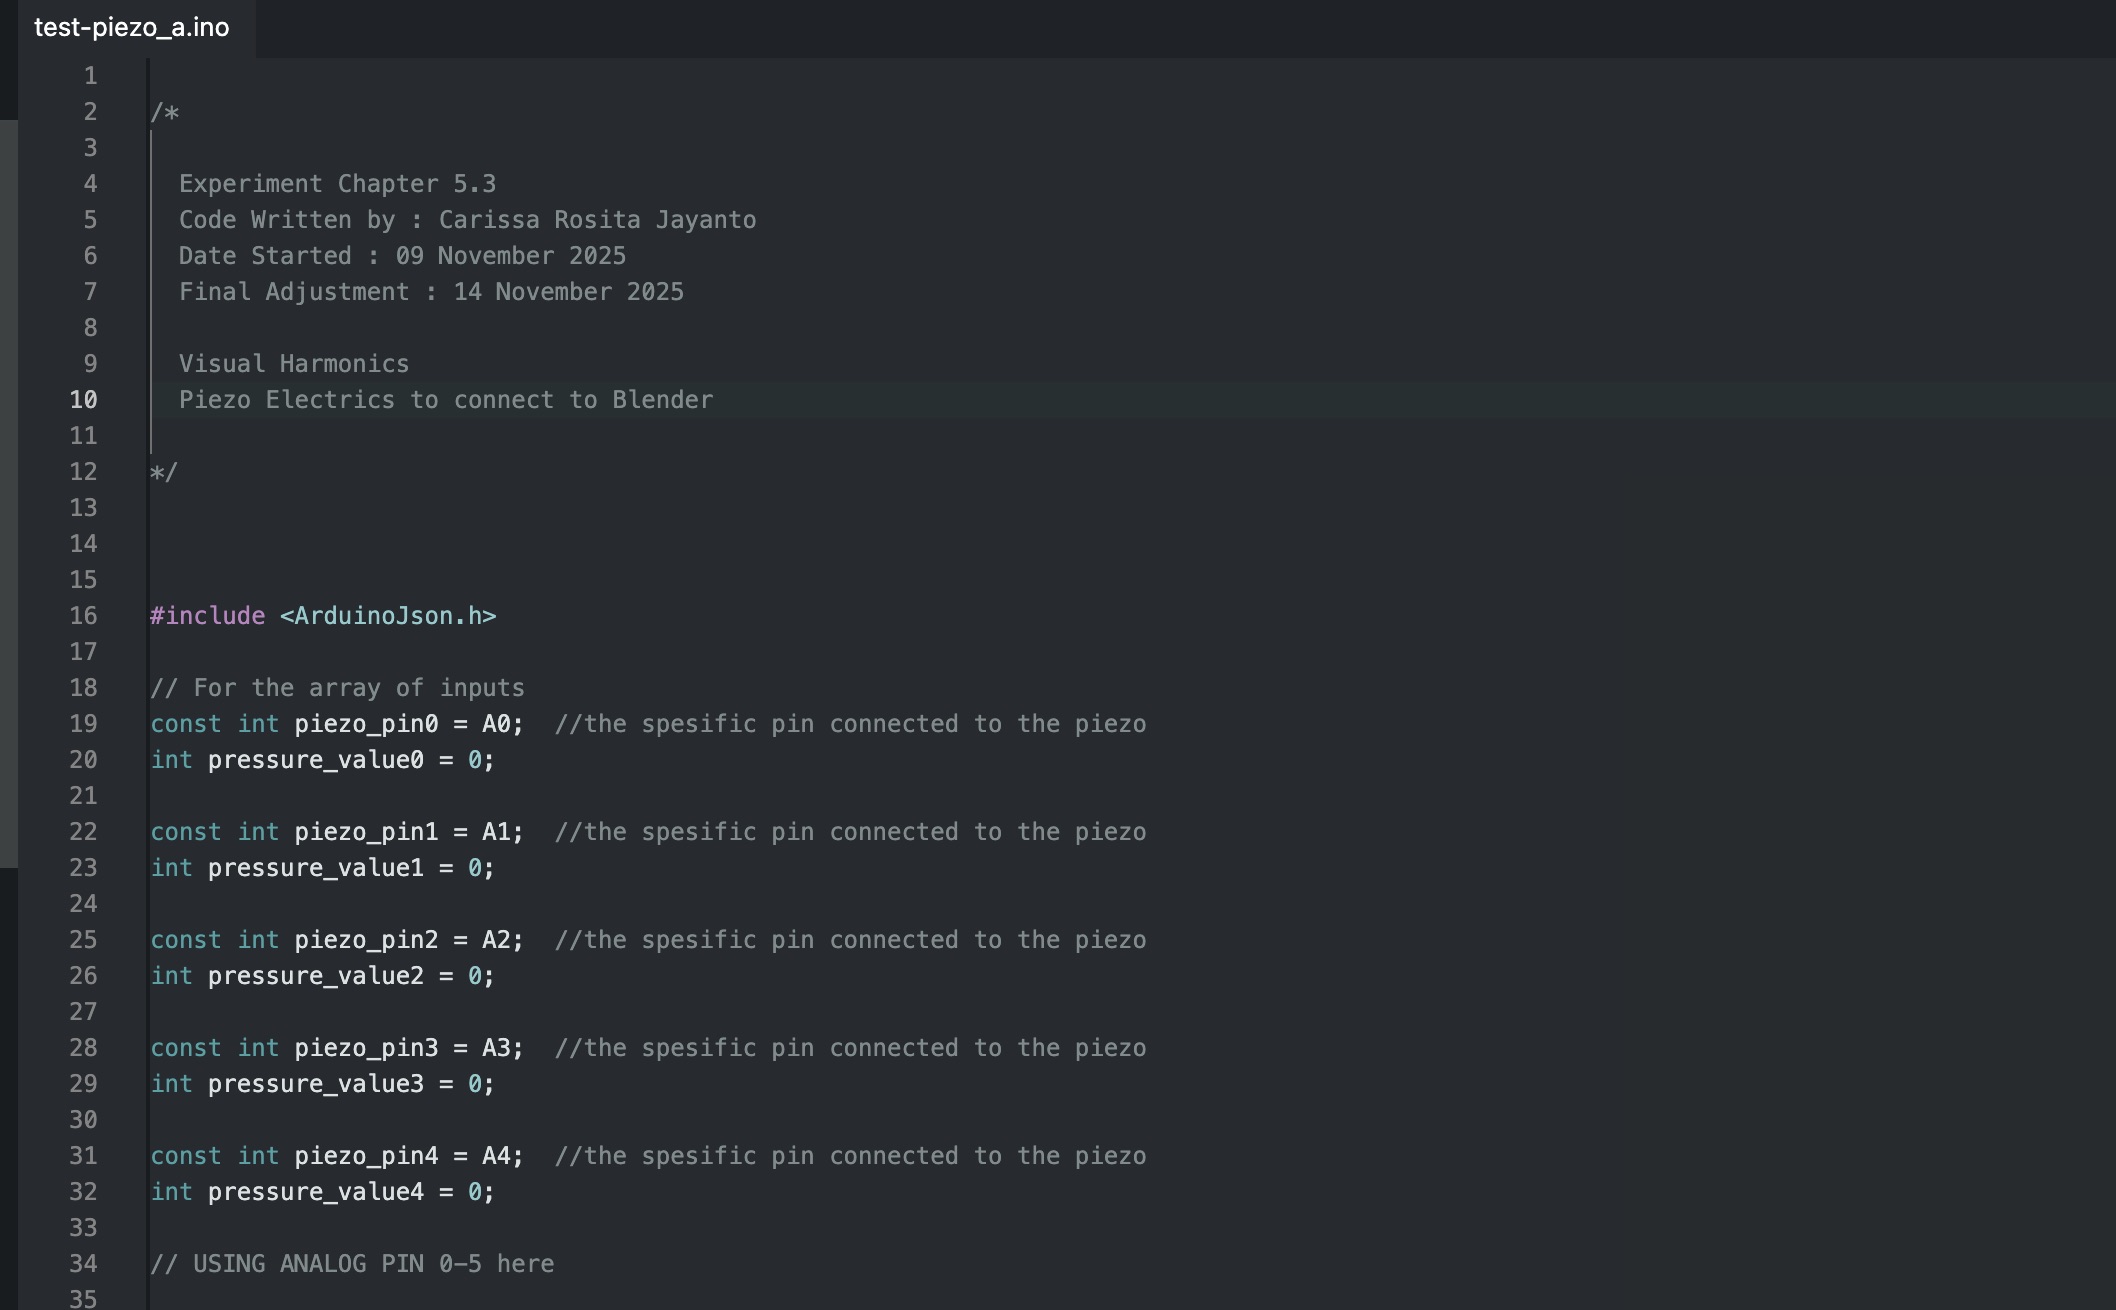Place cursor in the USING ANALOG PIN comment

tap(350, 1263)
